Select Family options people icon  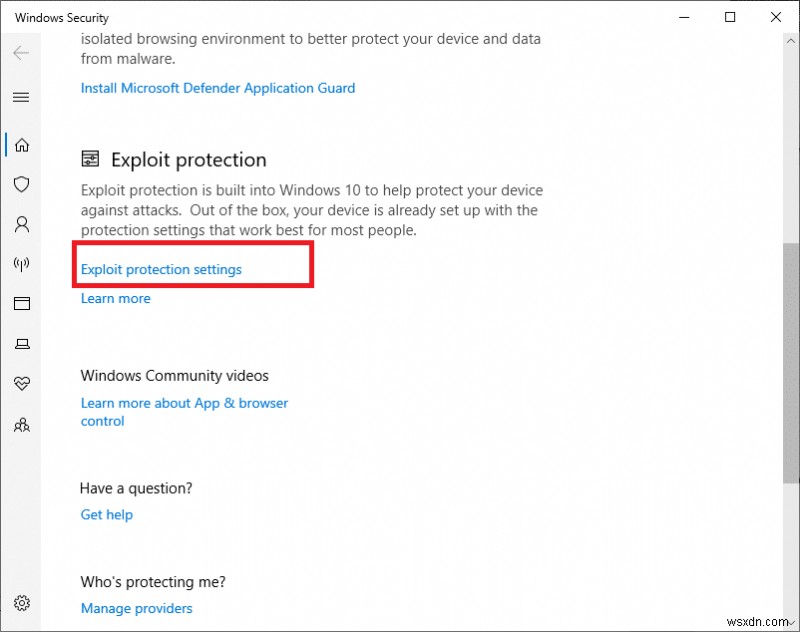coord(21,424)
